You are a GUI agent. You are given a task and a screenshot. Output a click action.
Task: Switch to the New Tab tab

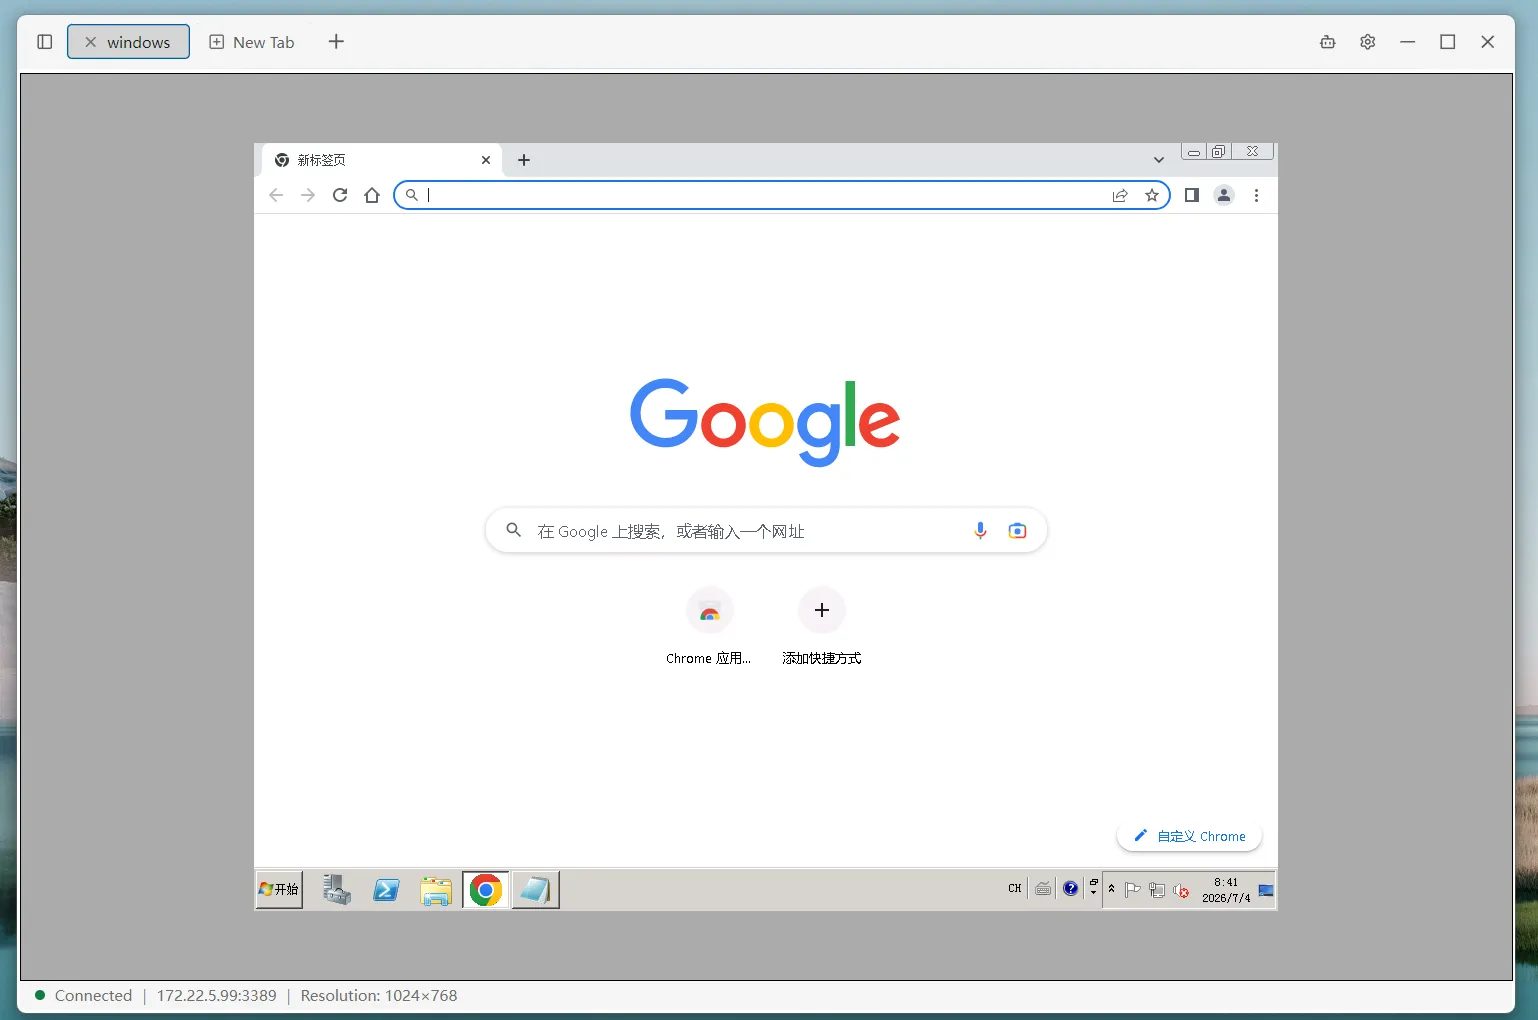click(252, 42)
